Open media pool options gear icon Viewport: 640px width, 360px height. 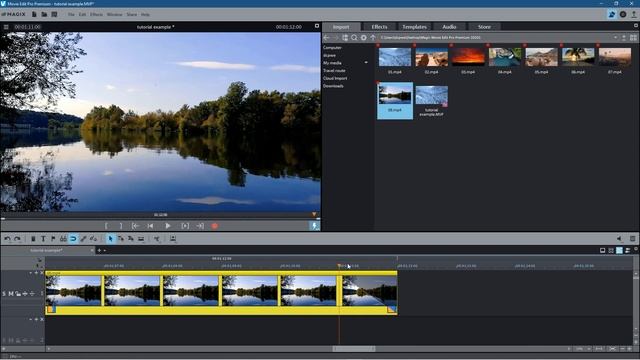pos(364,38)
